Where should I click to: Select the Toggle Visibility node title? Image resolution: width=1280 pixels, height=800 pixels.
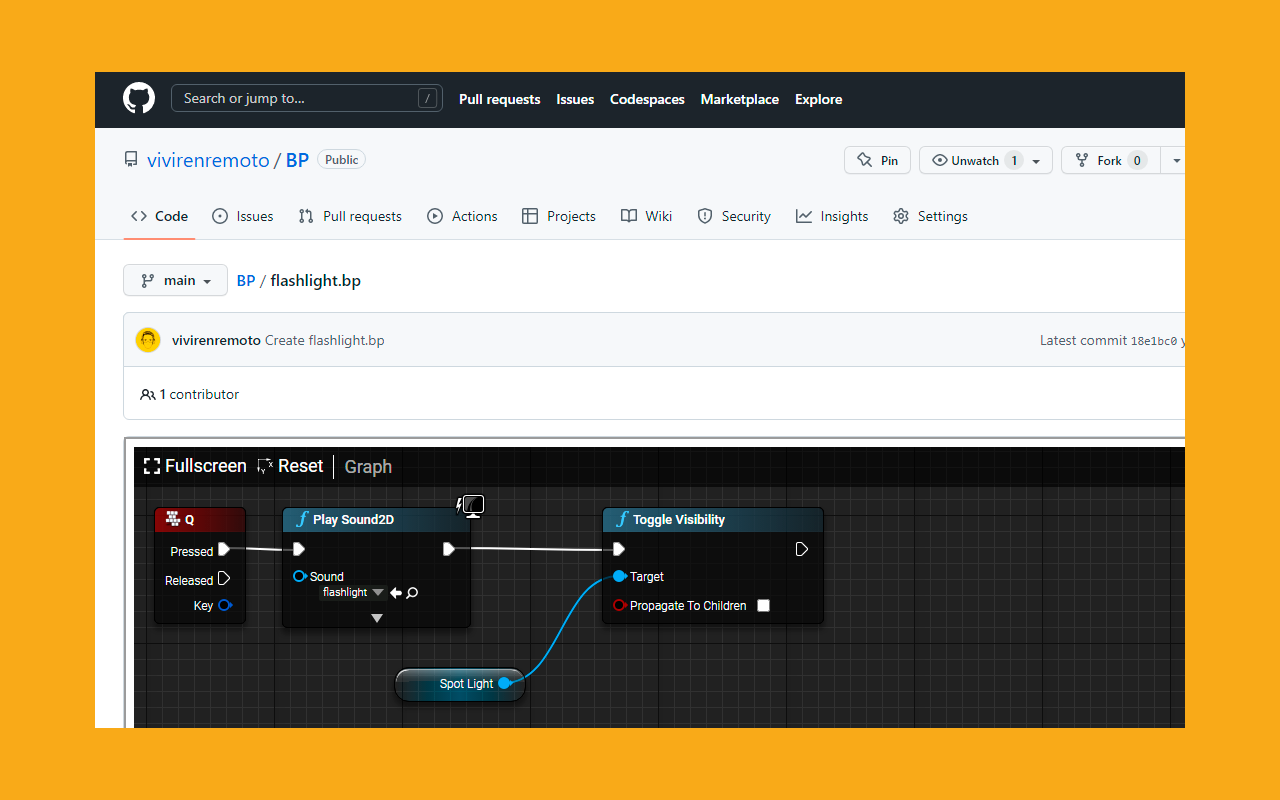point(678,520)
